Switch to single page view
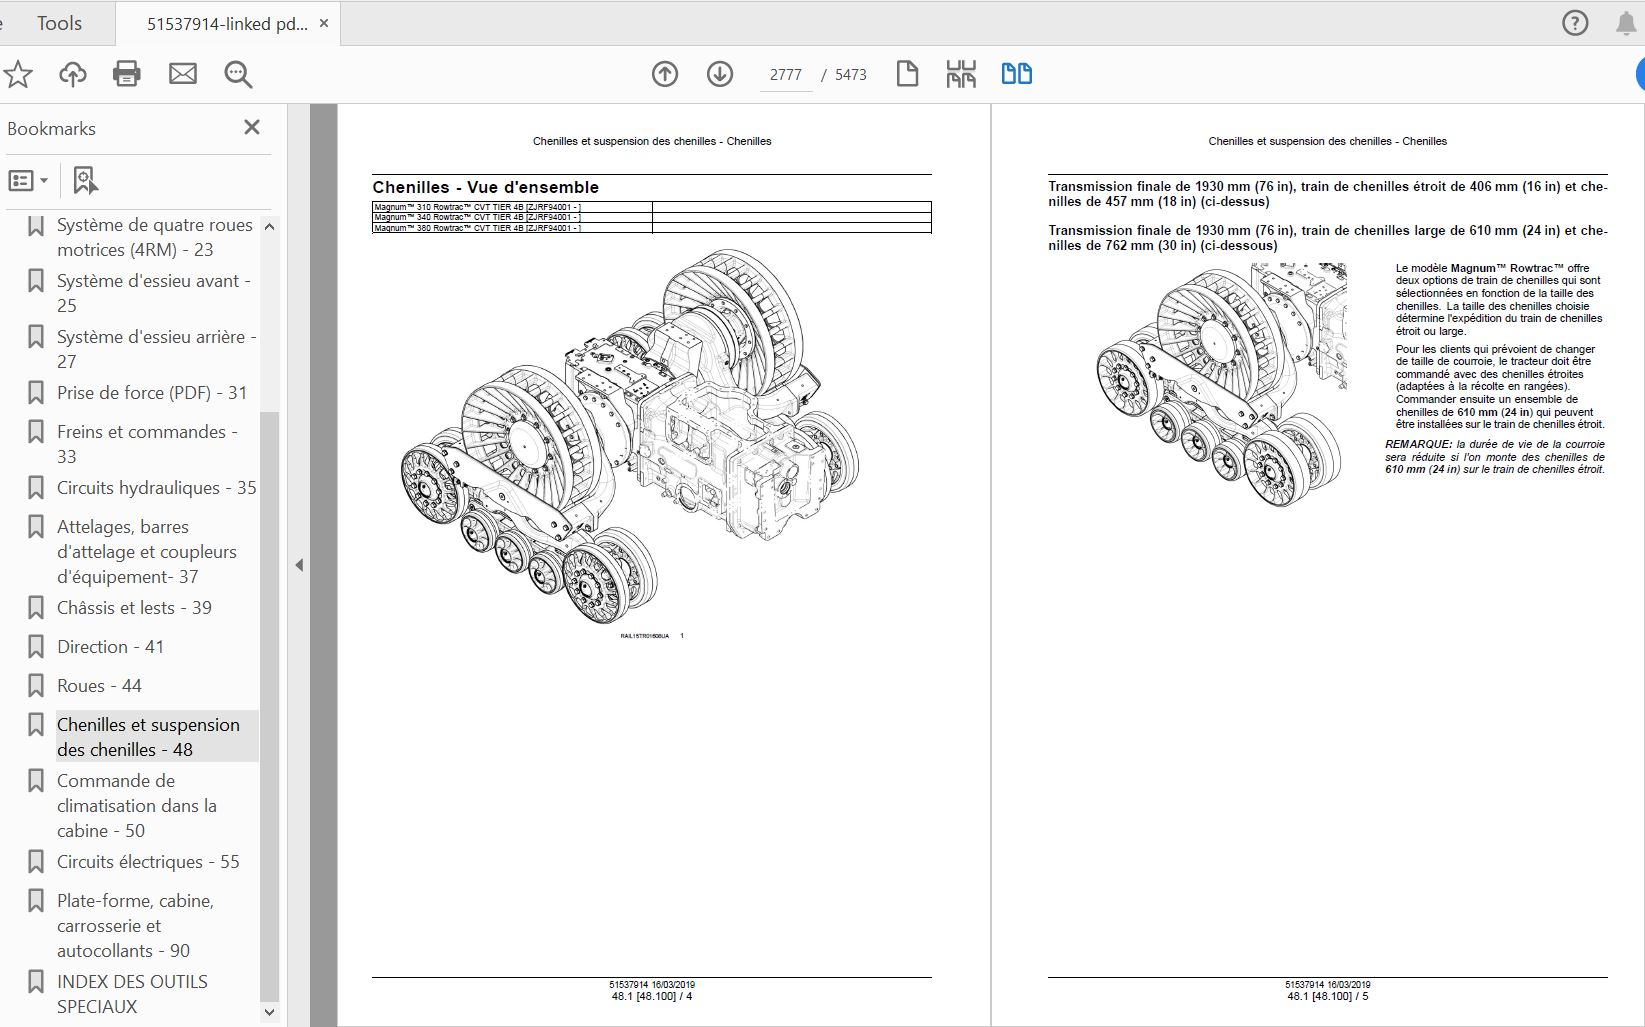Screen dimensions: 1645x1027 tap(907, 74)
